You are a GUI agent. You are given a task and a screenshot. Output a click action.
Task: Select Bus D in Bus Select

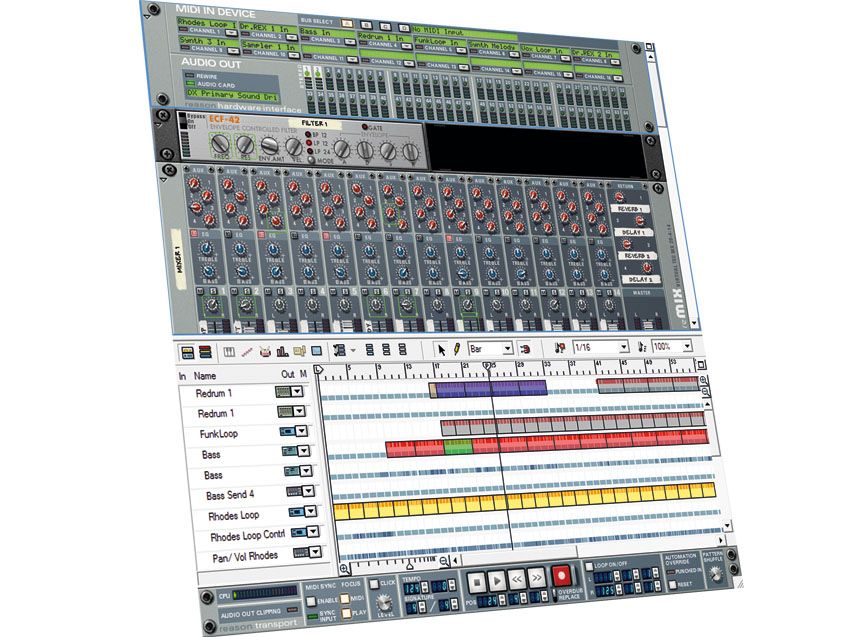(x=404, y=27)
